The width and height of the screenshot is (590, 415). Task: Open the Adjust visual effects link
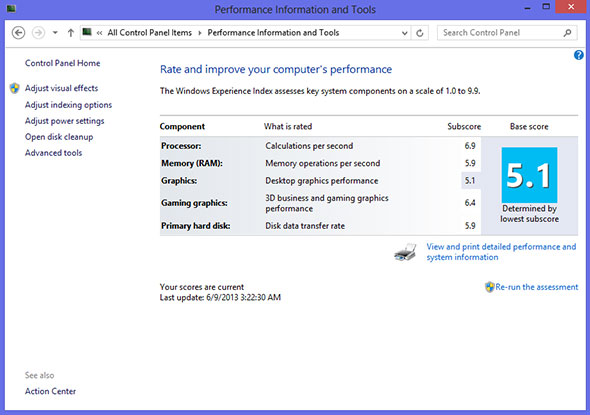61,88
